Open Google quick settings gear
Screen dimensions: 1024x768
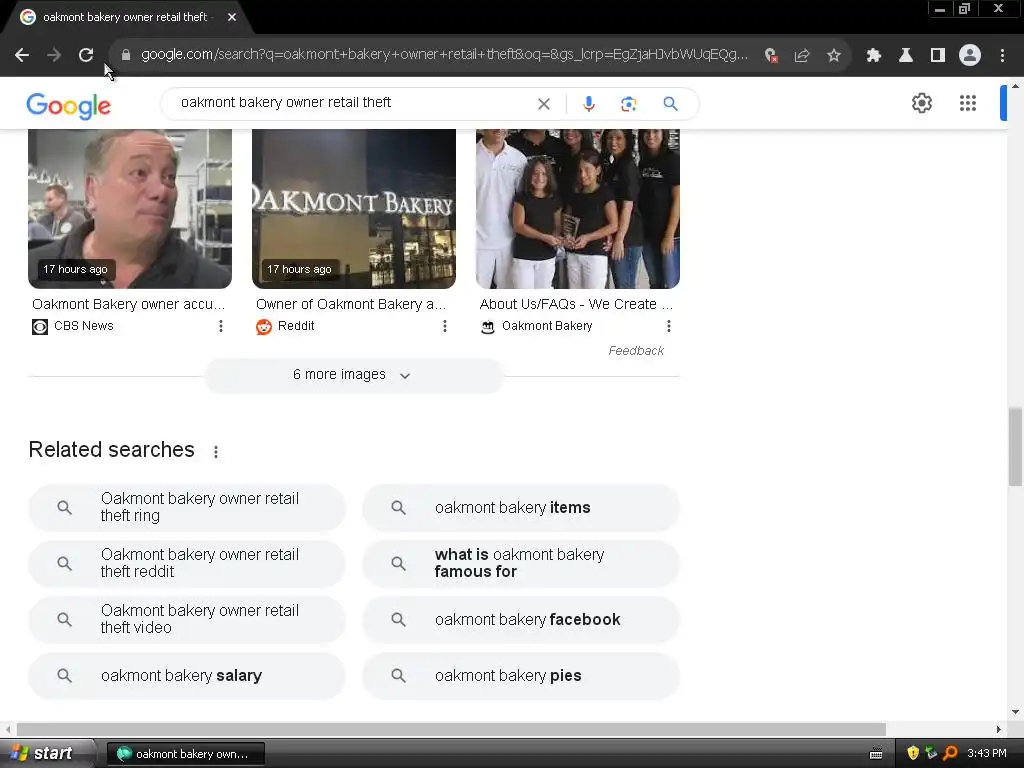[921, 103]
